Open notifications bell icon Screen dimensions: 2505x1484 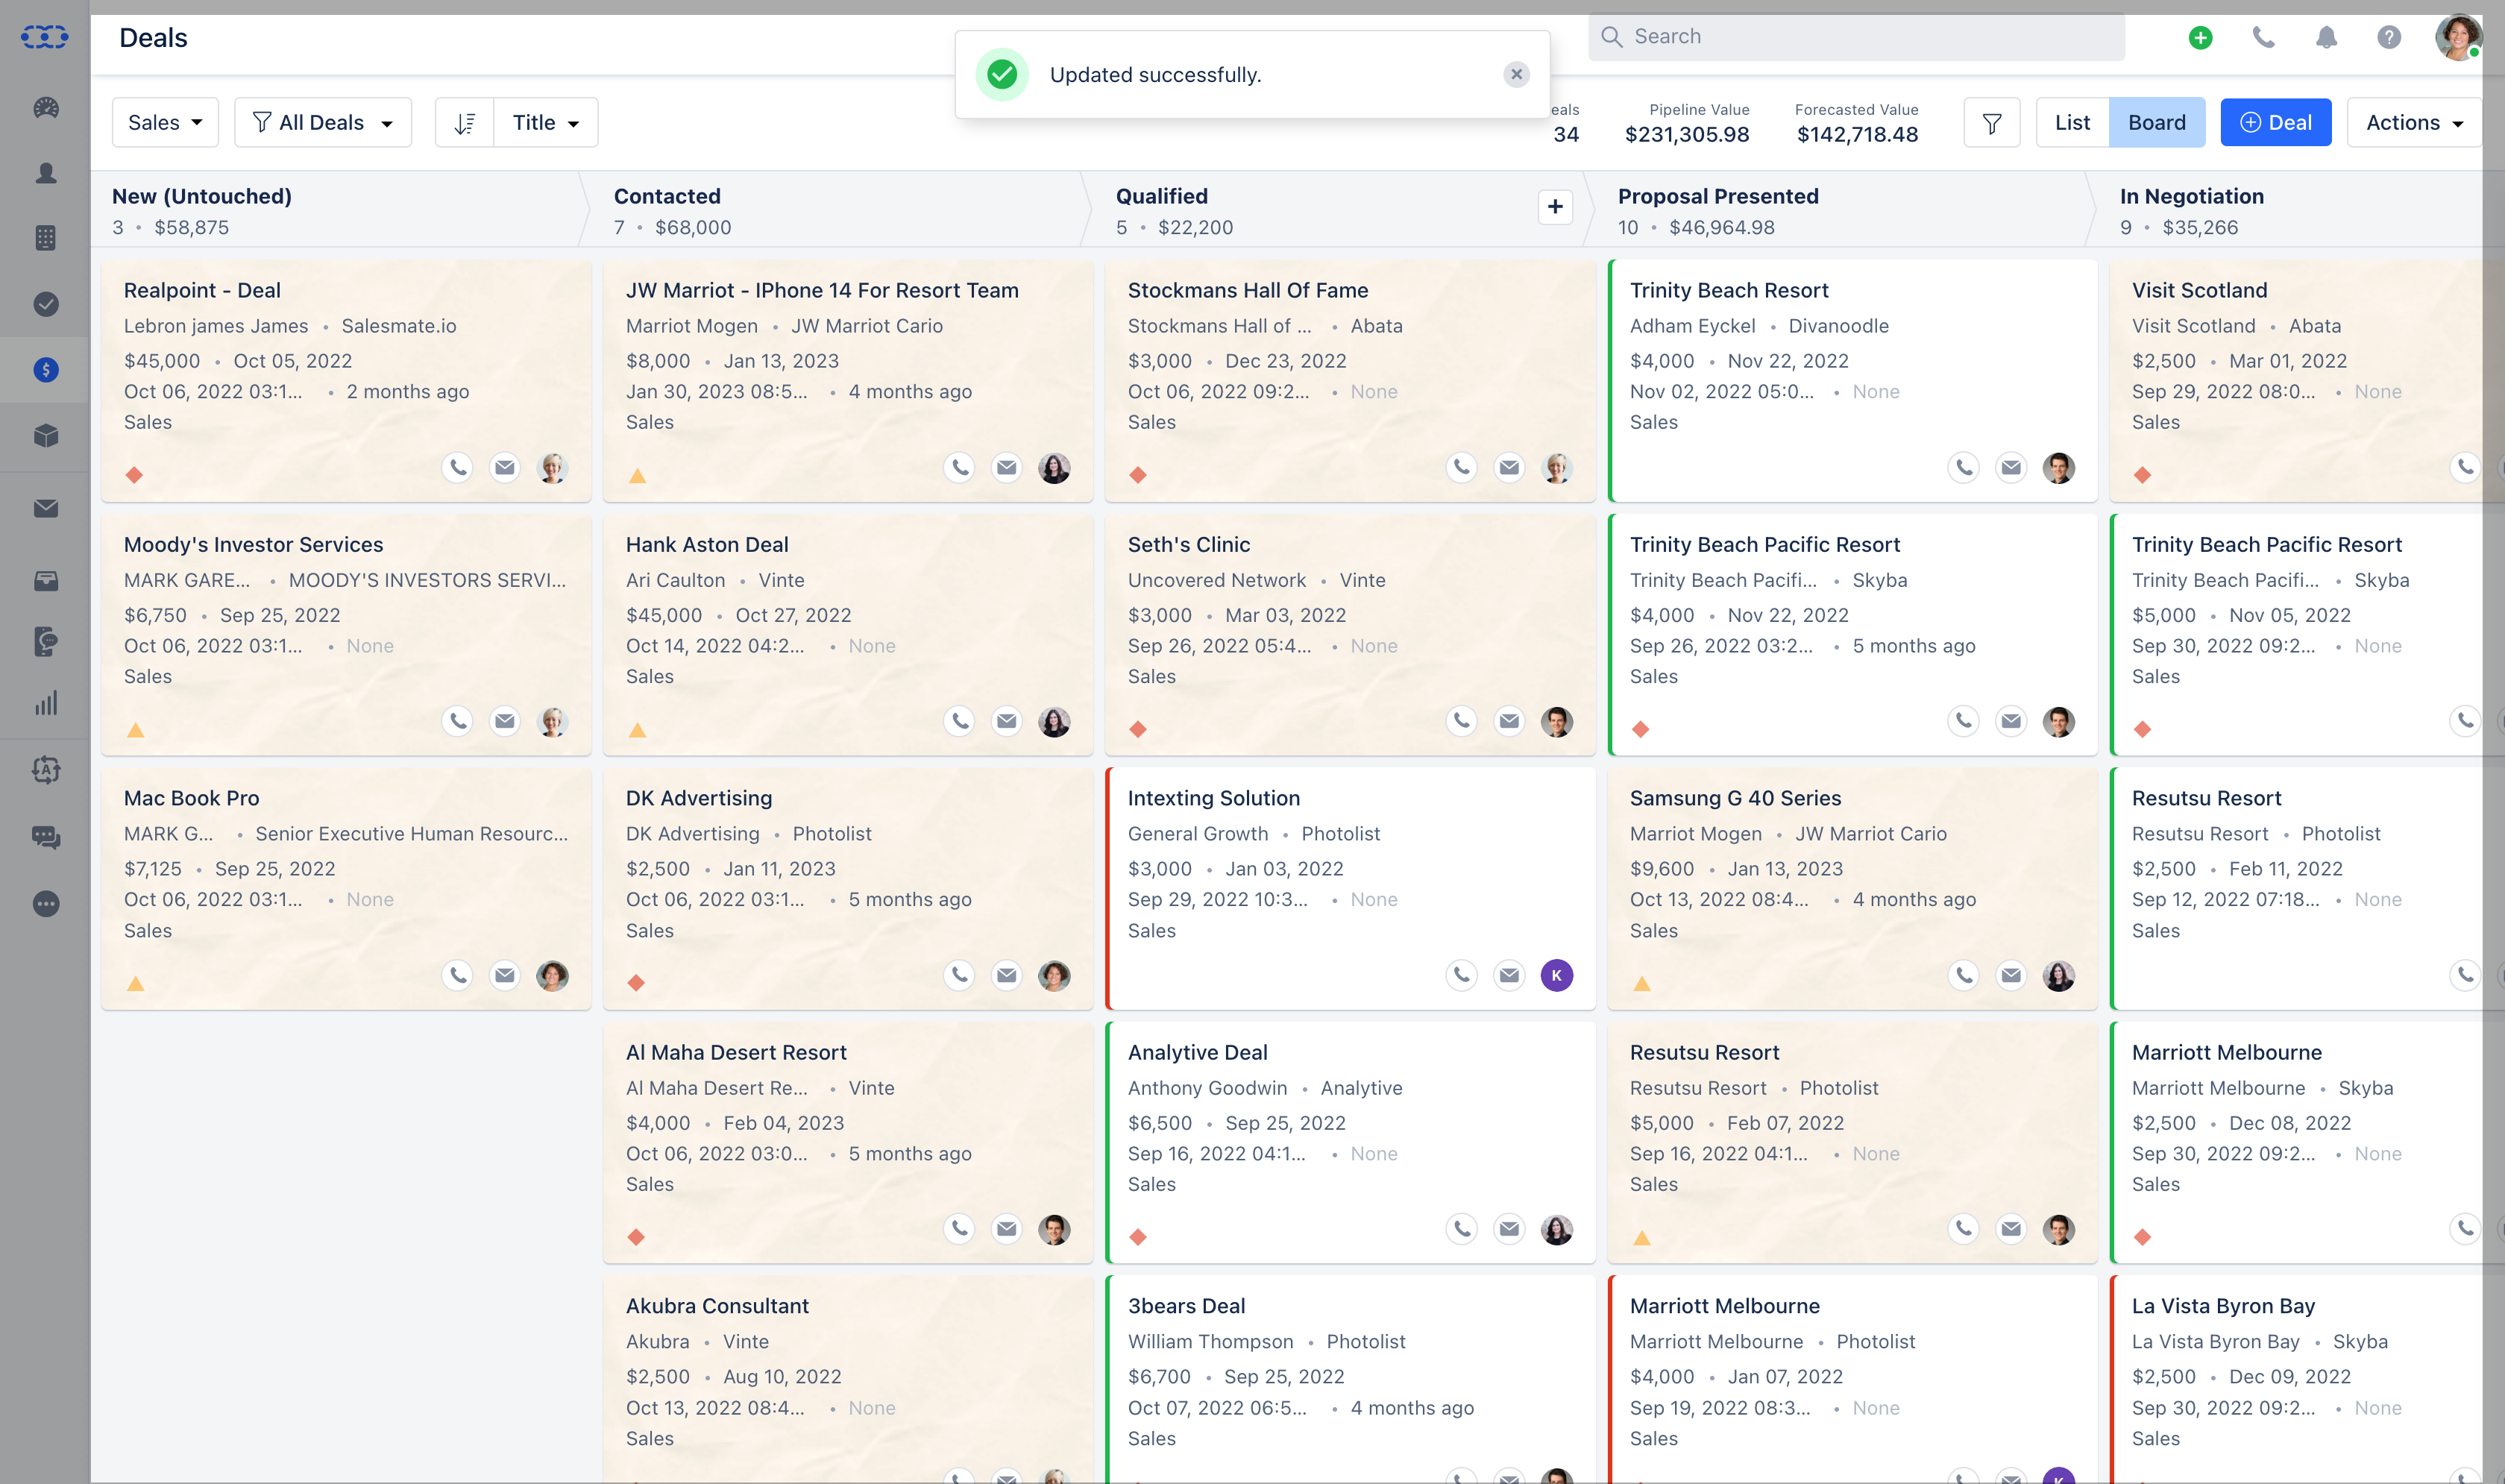2326,38
